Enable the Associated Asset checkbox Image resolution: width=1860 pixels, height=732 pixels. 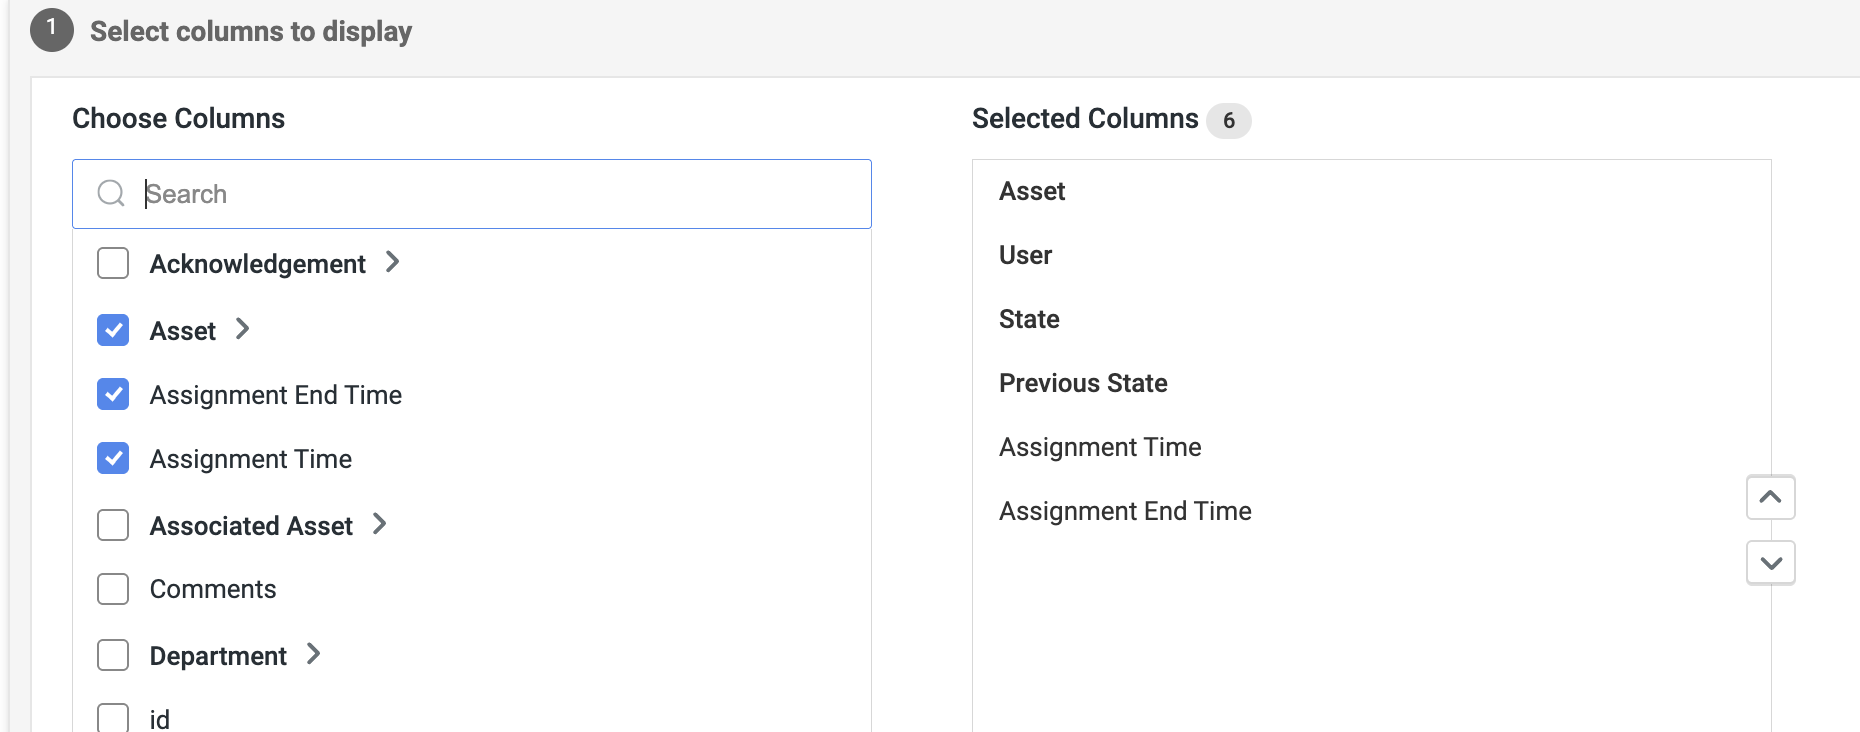pos(113,525)
